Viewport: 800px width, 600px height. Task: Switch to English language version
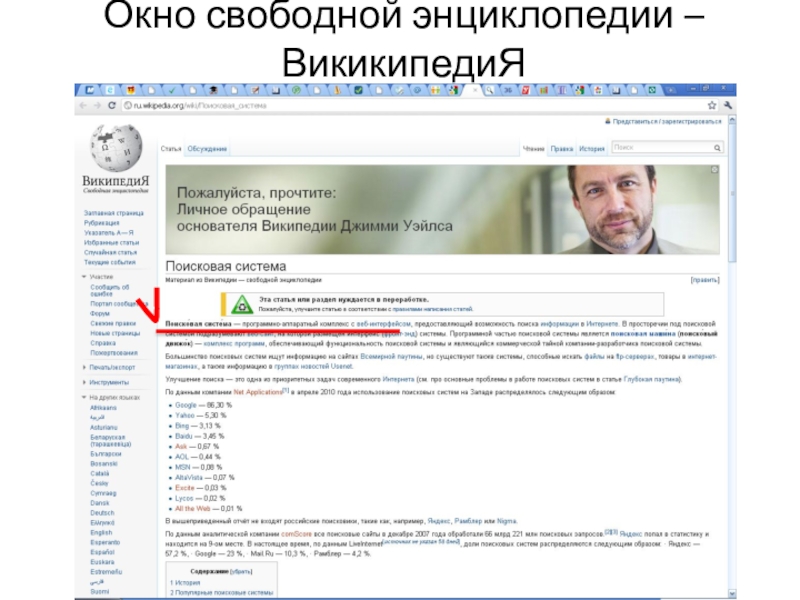(x=101, y=533)
